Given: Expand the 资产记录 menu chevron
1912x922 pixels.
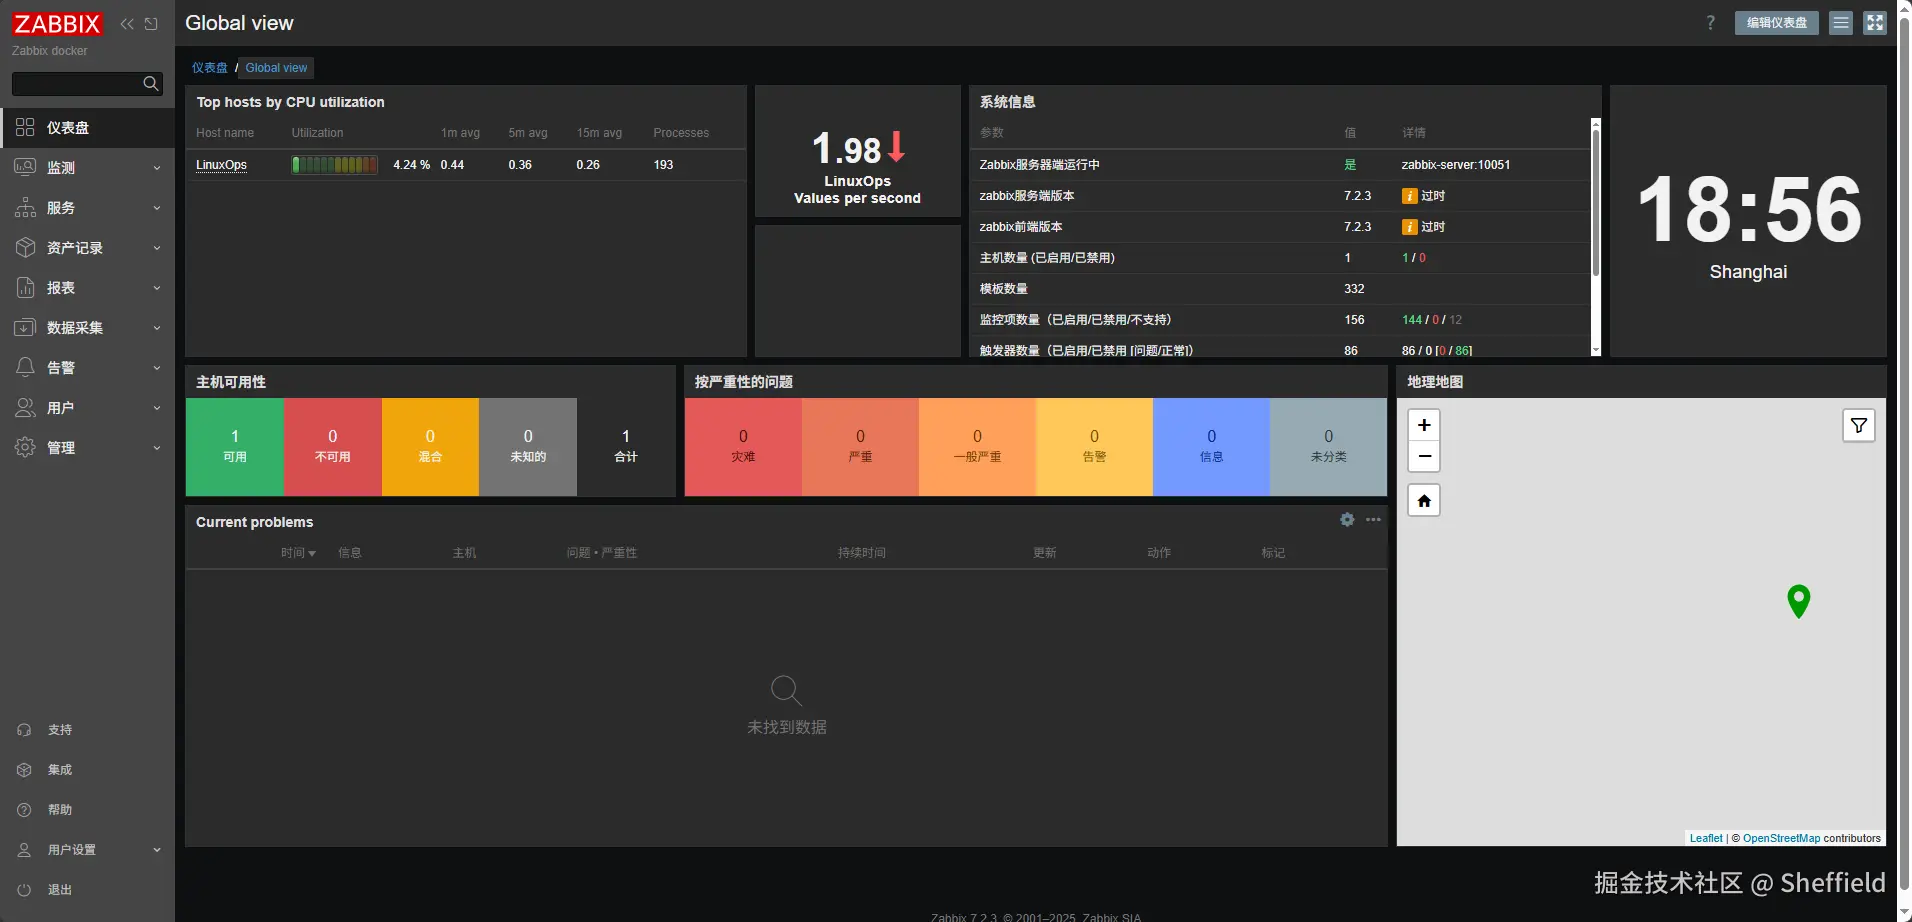Looking at the screenshot, I should click(157, 248).
